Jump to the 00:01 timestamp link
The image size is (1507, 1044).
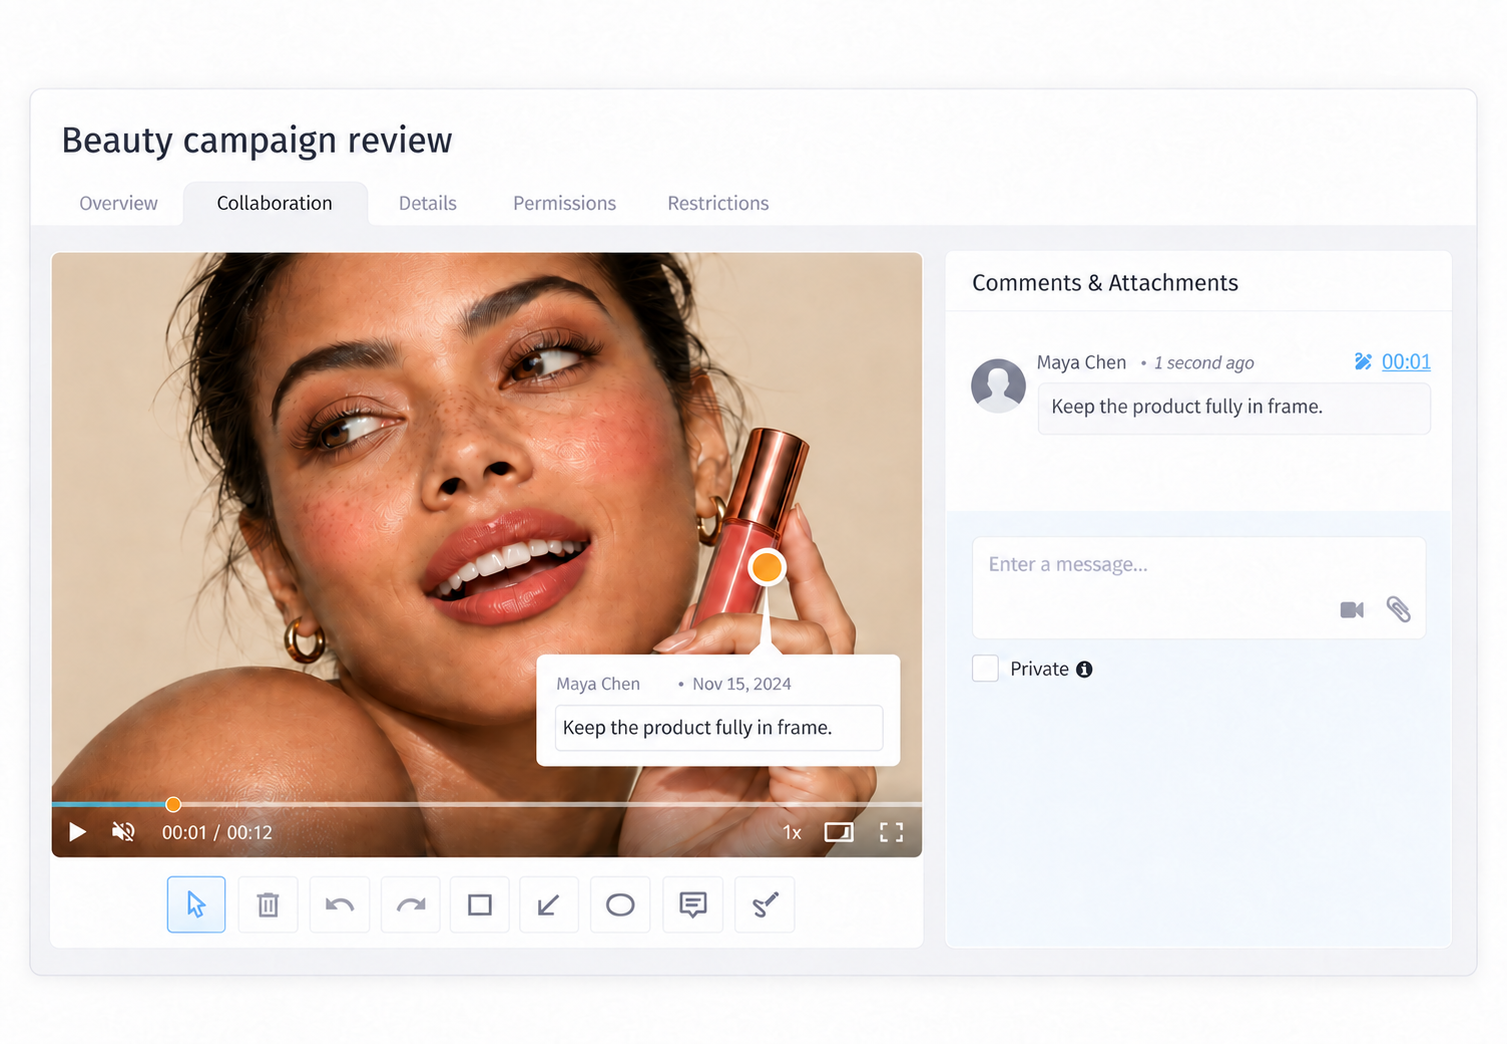coord(1406,361)
